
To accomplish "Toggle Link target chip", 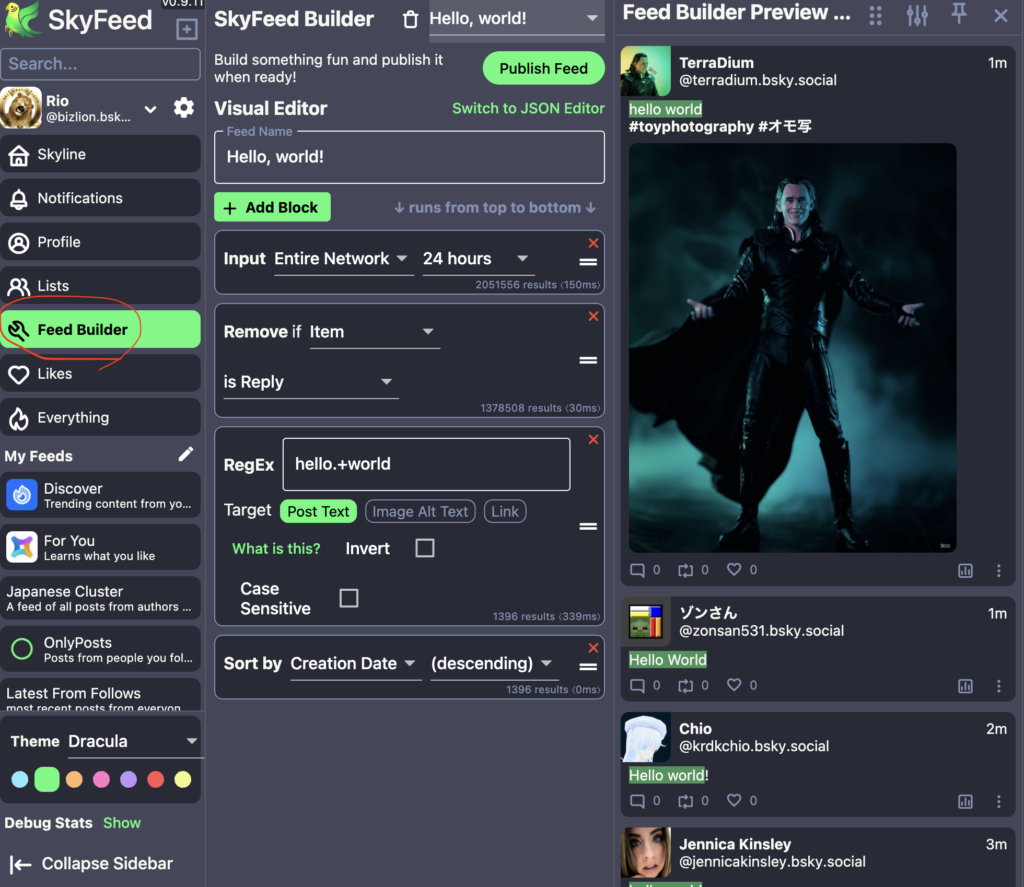I will [505, 511].
